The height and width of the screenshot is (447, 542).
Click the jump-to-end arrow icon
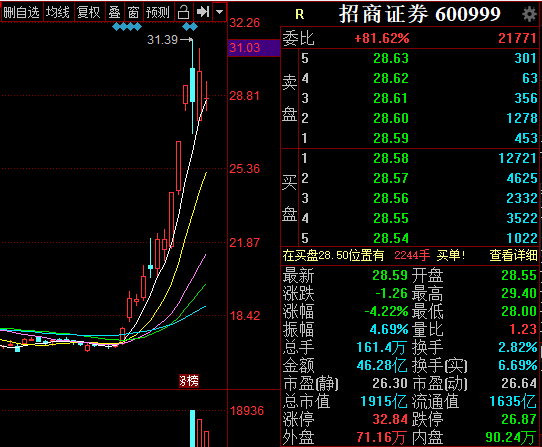coord(203,12)
